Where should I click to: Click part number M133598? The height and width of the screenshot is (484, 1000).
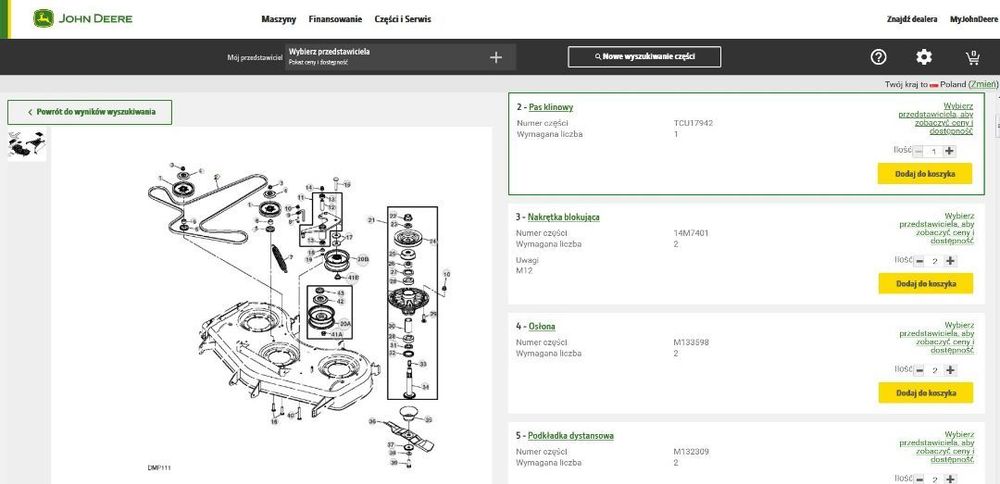click(691, 342)
